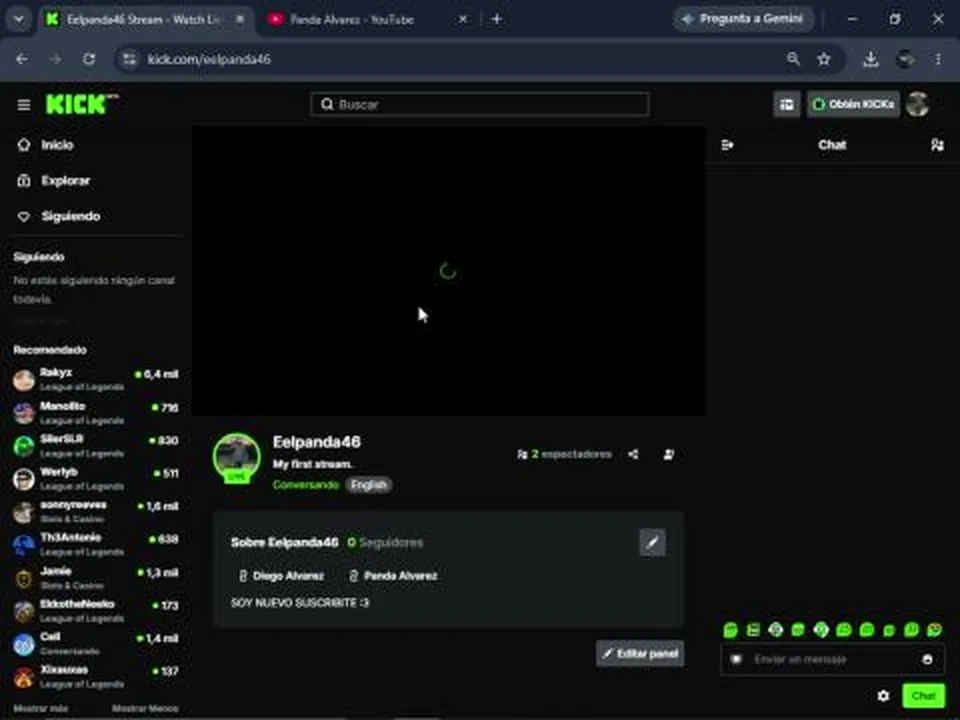Open Cail channel entry
This screenshot has height=720, width=960.
coord(96,643)
